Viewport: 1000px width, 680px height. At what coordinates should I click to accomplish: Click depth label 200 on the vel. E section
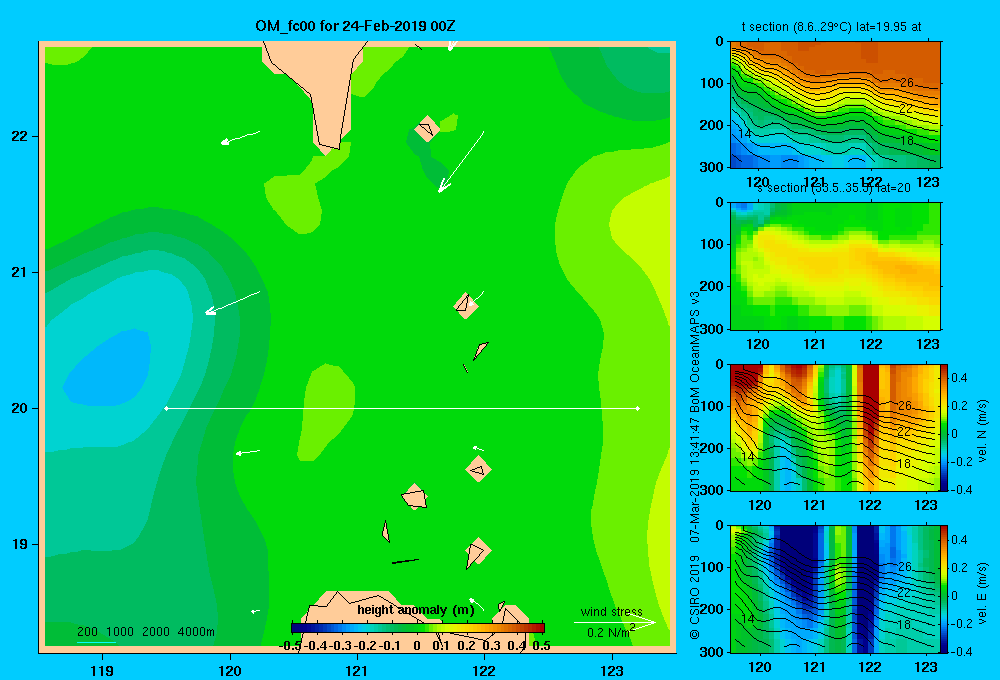coord(712,609)
